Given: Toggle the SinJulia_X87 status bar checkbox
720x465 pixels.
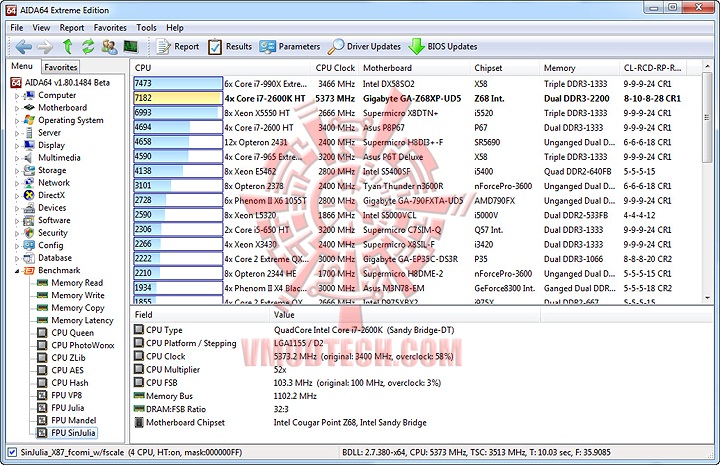Looking at the screenshot, I should 12,452.
